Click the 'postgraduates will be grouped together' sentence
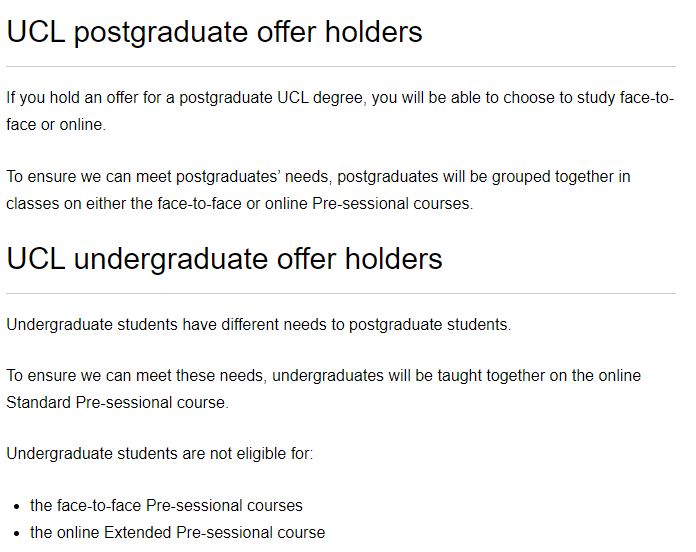 pos(318,190)
